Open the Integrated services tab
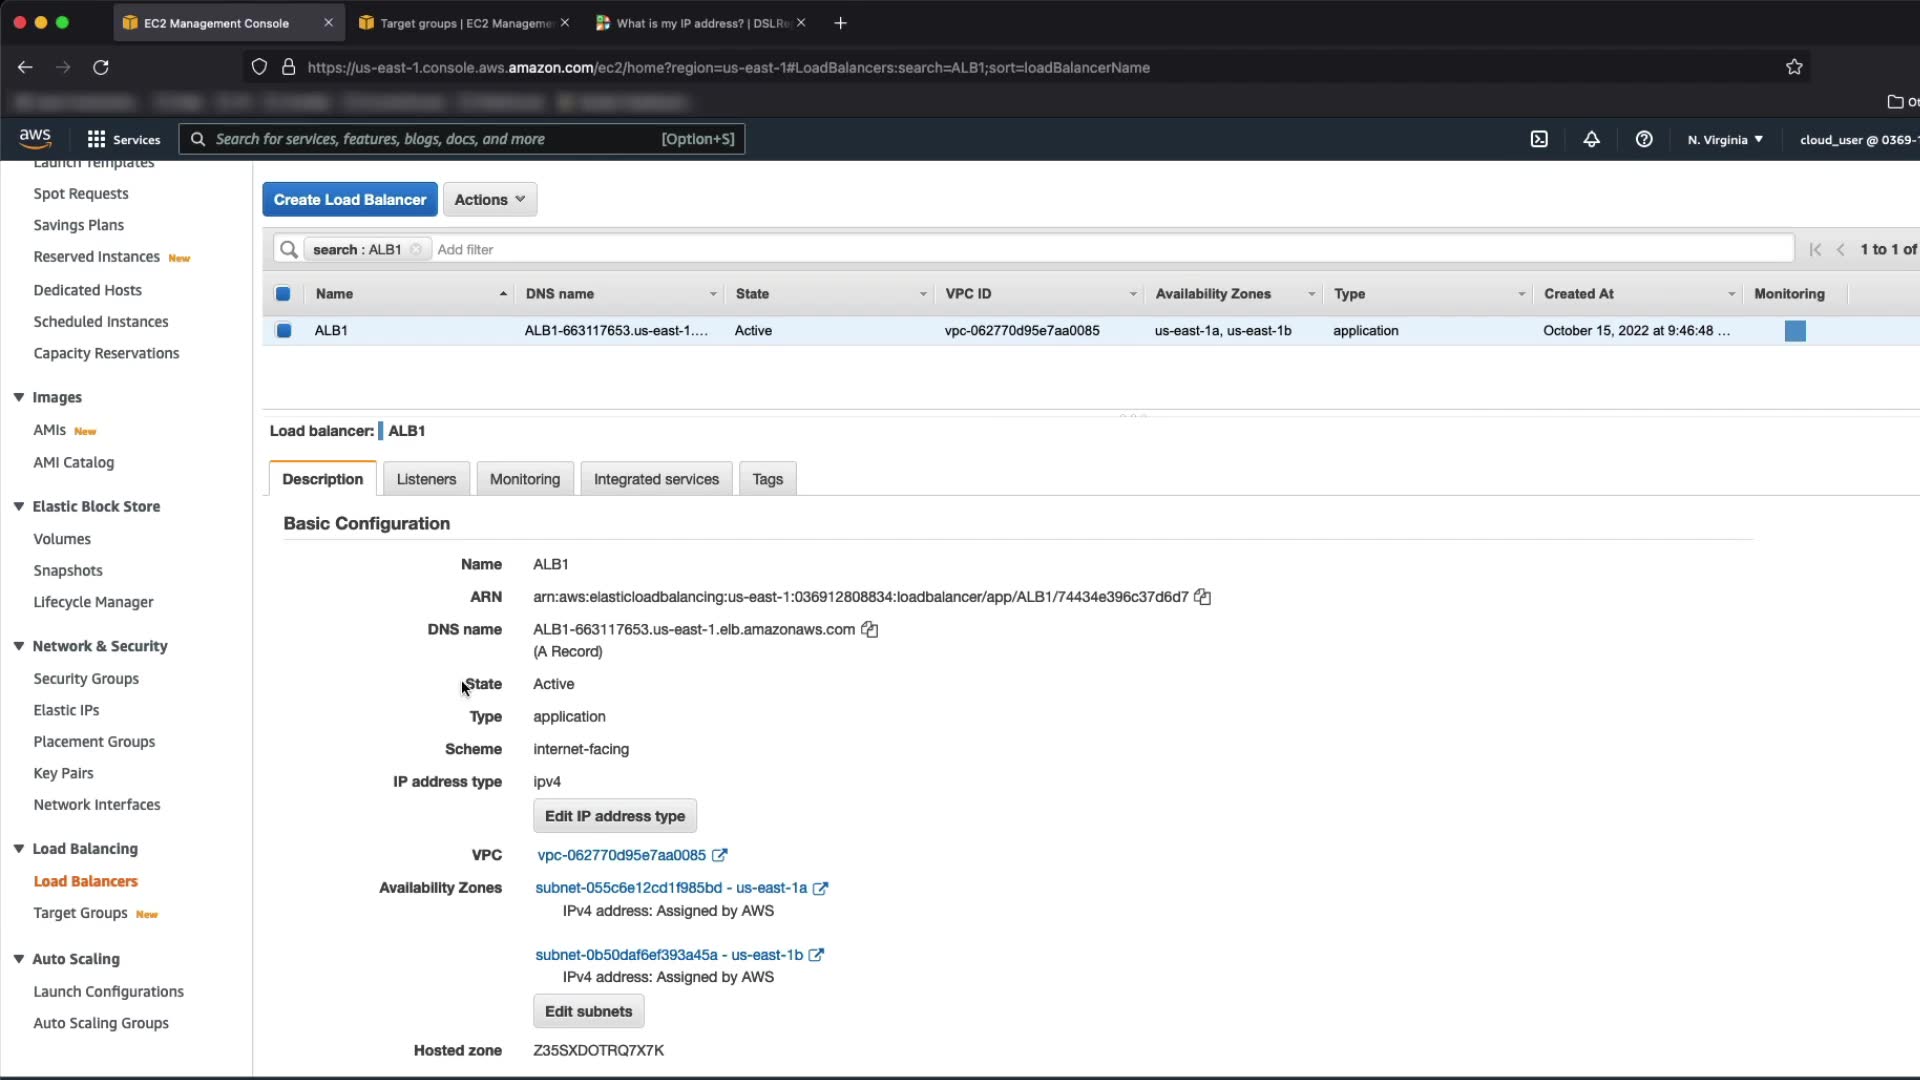The image size is (1920, 1080). click(656, 479)
